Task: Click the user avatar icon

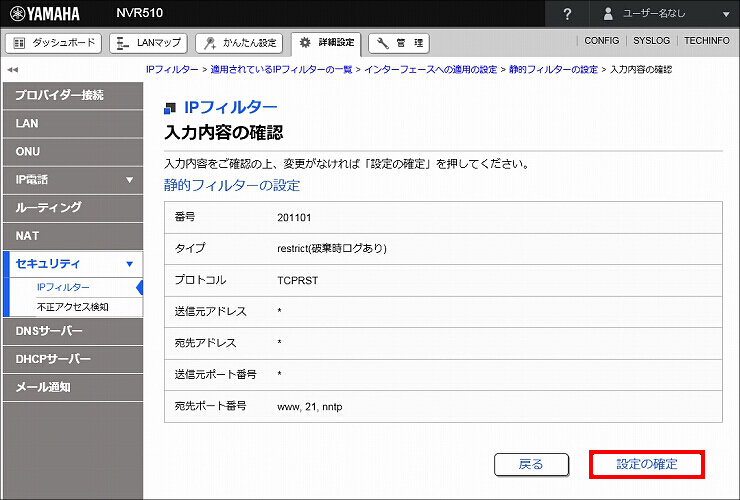Action: pos(608,14)
